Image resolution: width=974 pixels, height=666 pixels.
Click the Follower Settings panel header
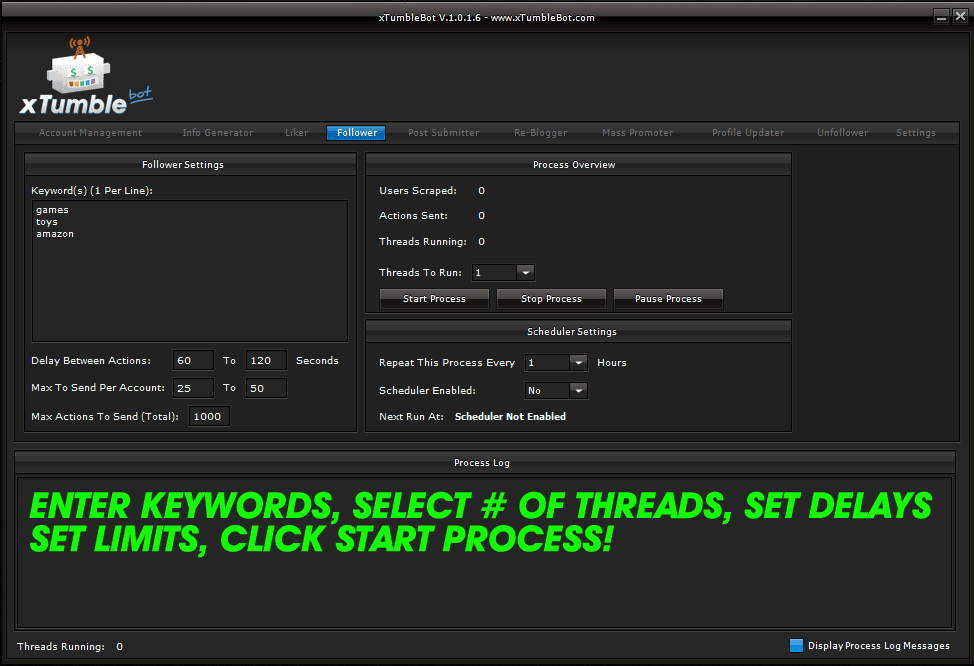190,165
